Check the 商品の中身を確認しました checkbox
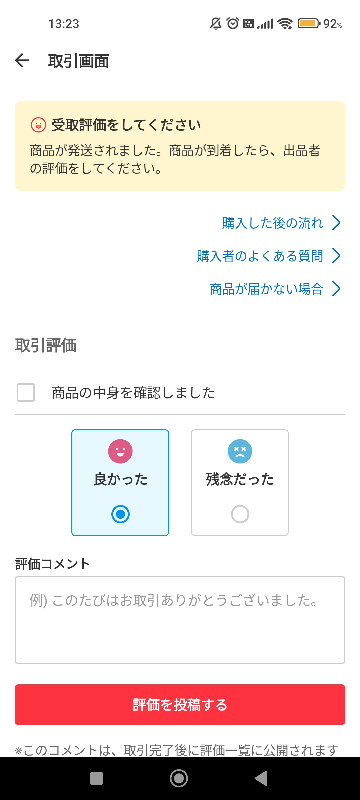360x800 pixels. [x=25, y=393]
